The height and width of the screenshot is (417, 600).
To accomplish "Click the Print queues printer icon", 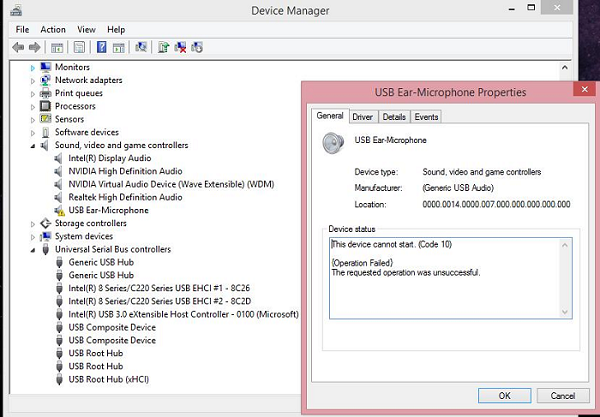I will pos(46,93).
